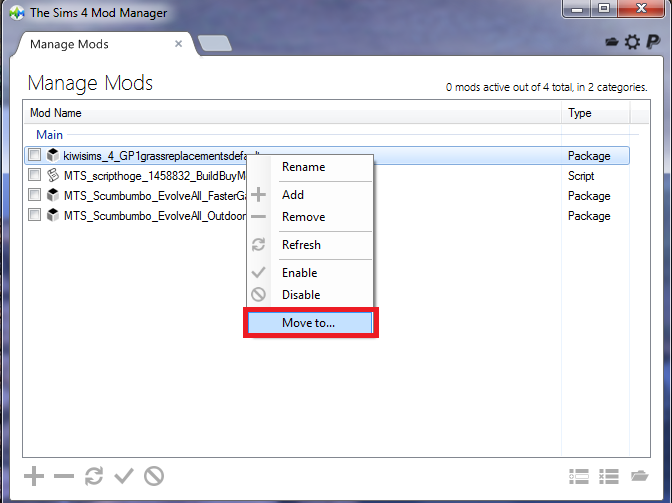The height and width of the screenshot is (503, 672).
Task: Click the mods active status text
Action: pyautogui.click(x=546, y=87)
